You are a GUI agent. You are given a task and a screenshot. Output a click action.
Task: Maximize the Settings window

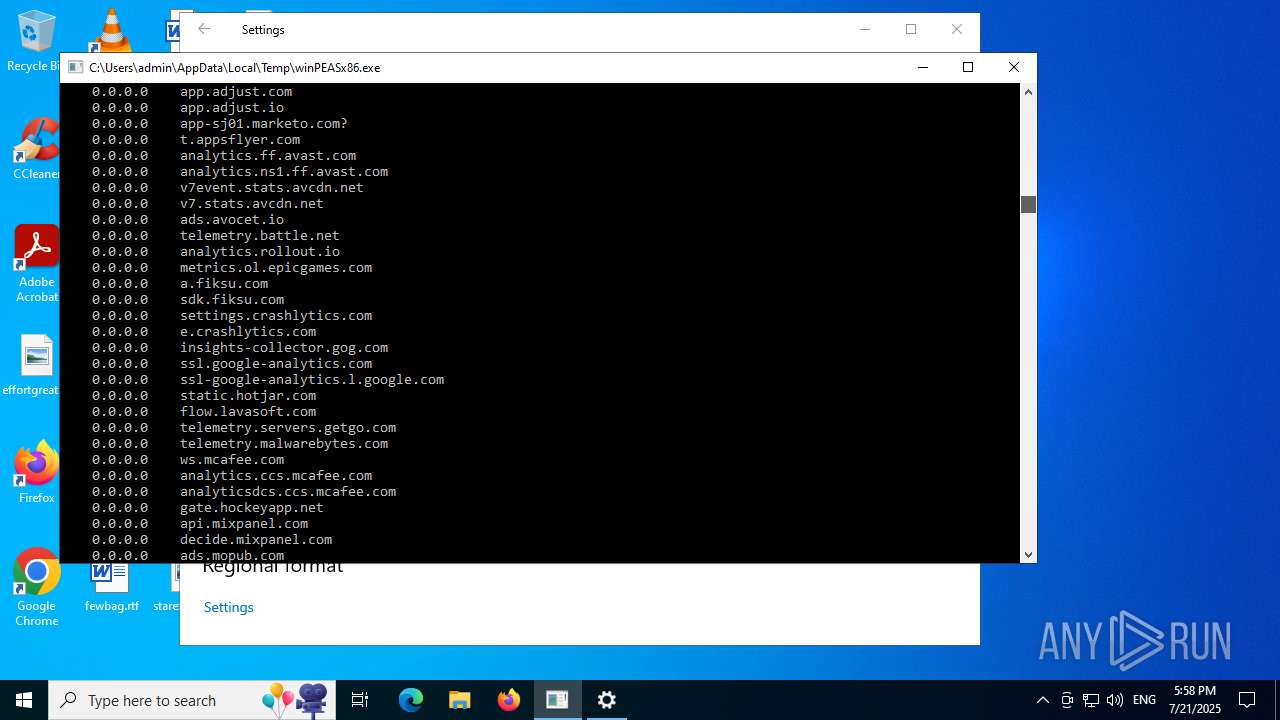[911, 29]
